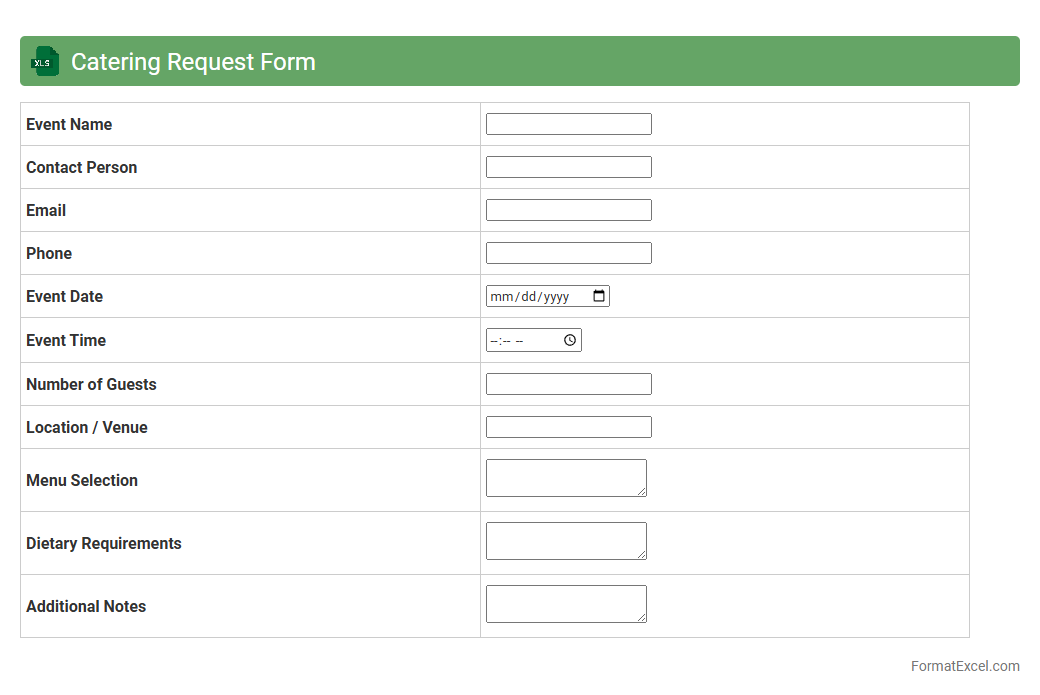Click the Additional Notes resize handle
The image size is (1040, 695).
[642, 618]
